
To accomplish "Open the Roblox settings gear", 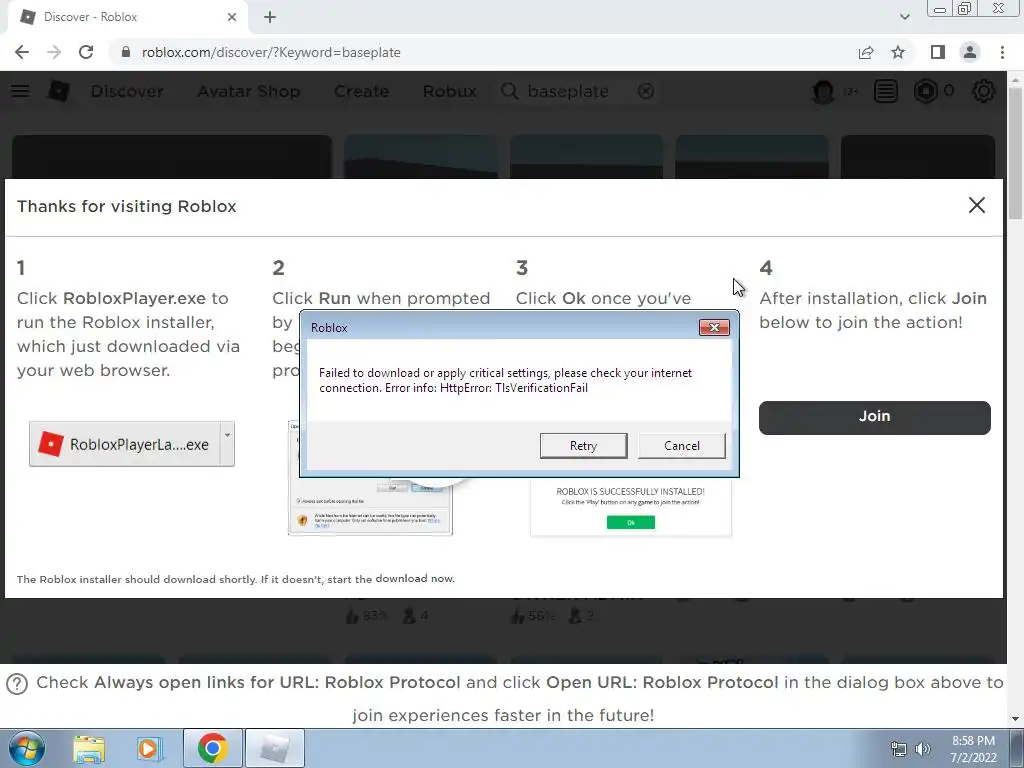I will [984, 91].
